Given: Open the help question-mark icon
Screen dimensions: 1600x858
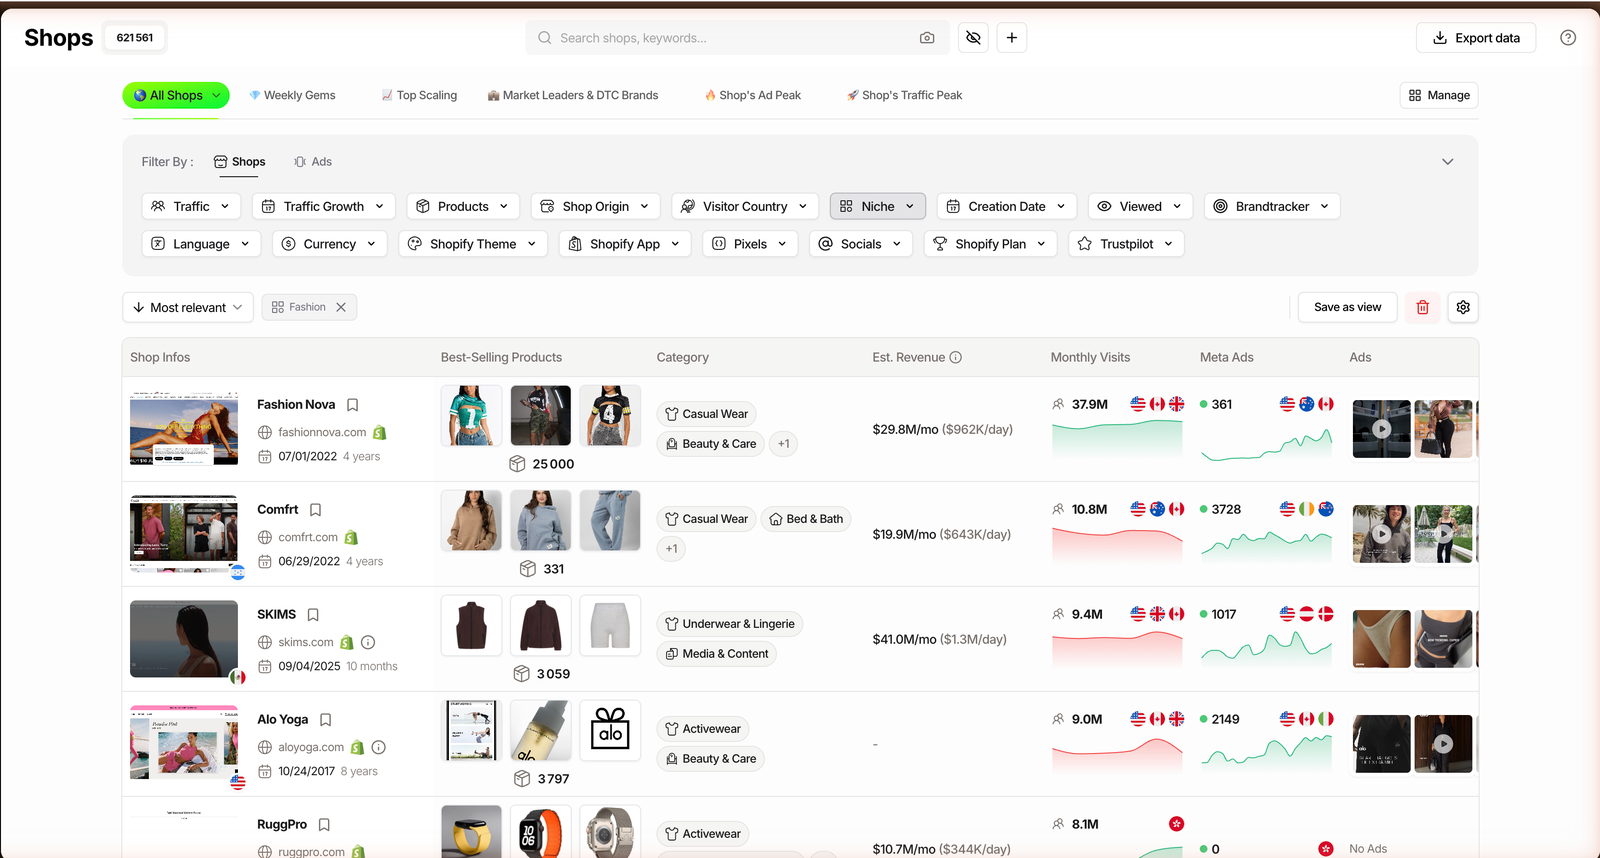Looking at the screenshot, I should pos(1568,38).
